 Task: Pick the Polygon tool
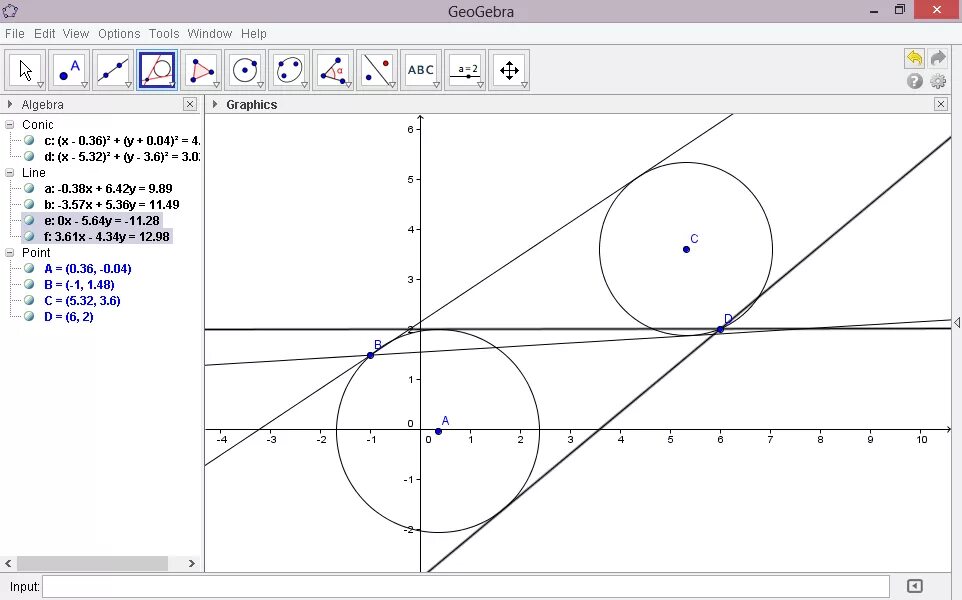point(201,70)
